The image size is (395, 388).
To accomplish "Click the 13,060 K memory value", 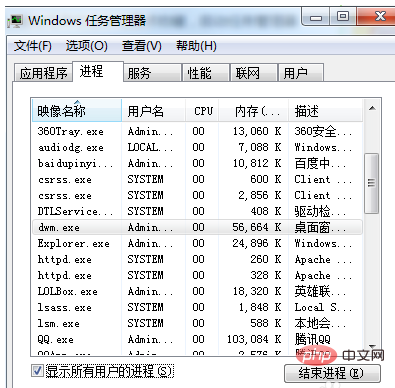I will pos(257,131).
